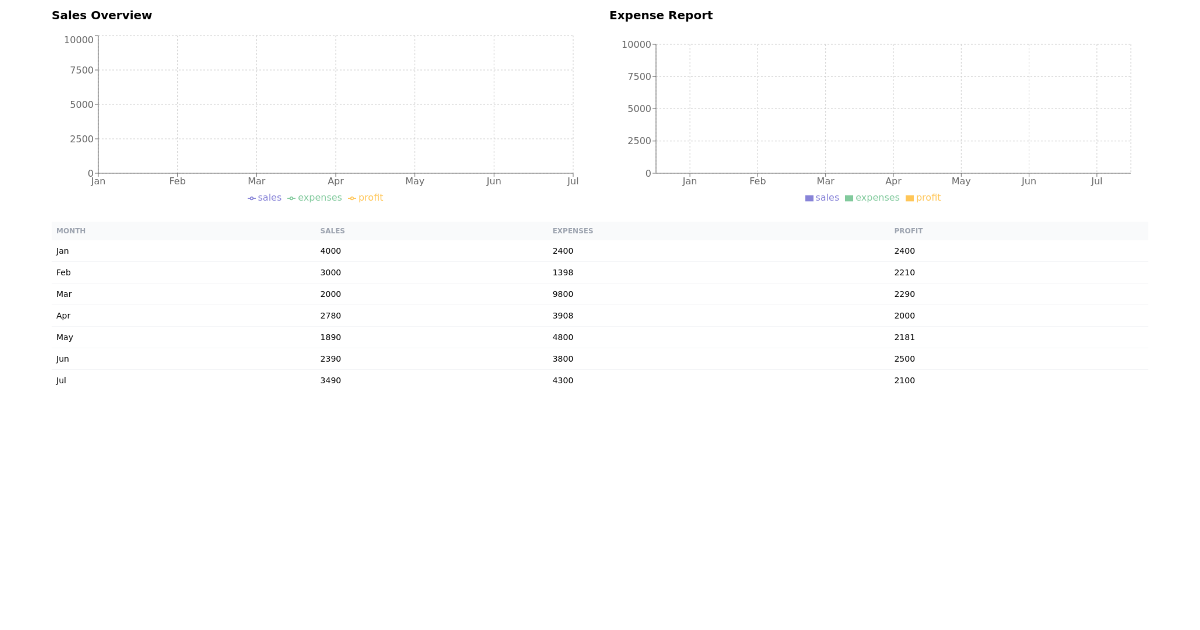Sort the table by the MONTH column
Screen dimensions: 1200x630
69,230
